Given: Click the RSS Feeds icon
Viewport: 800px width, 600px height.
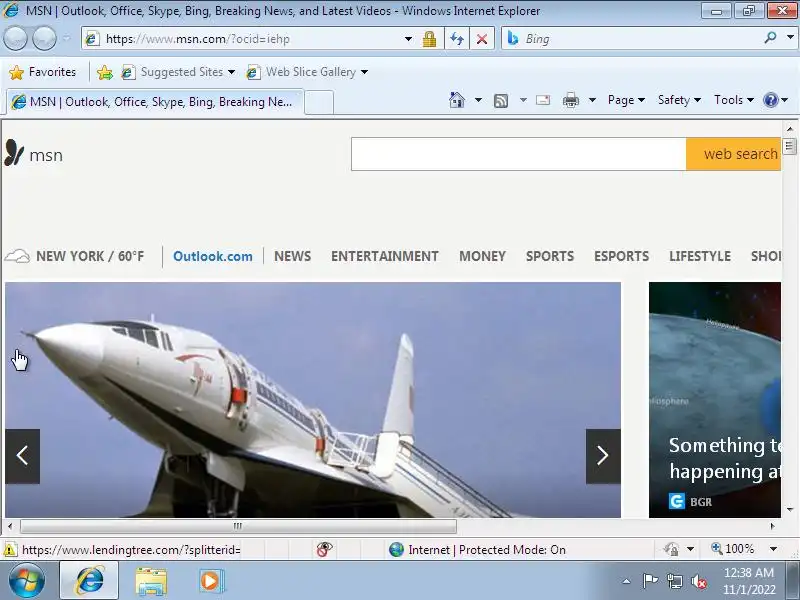Looking at the screenshot, I should (x=501, y=101).
